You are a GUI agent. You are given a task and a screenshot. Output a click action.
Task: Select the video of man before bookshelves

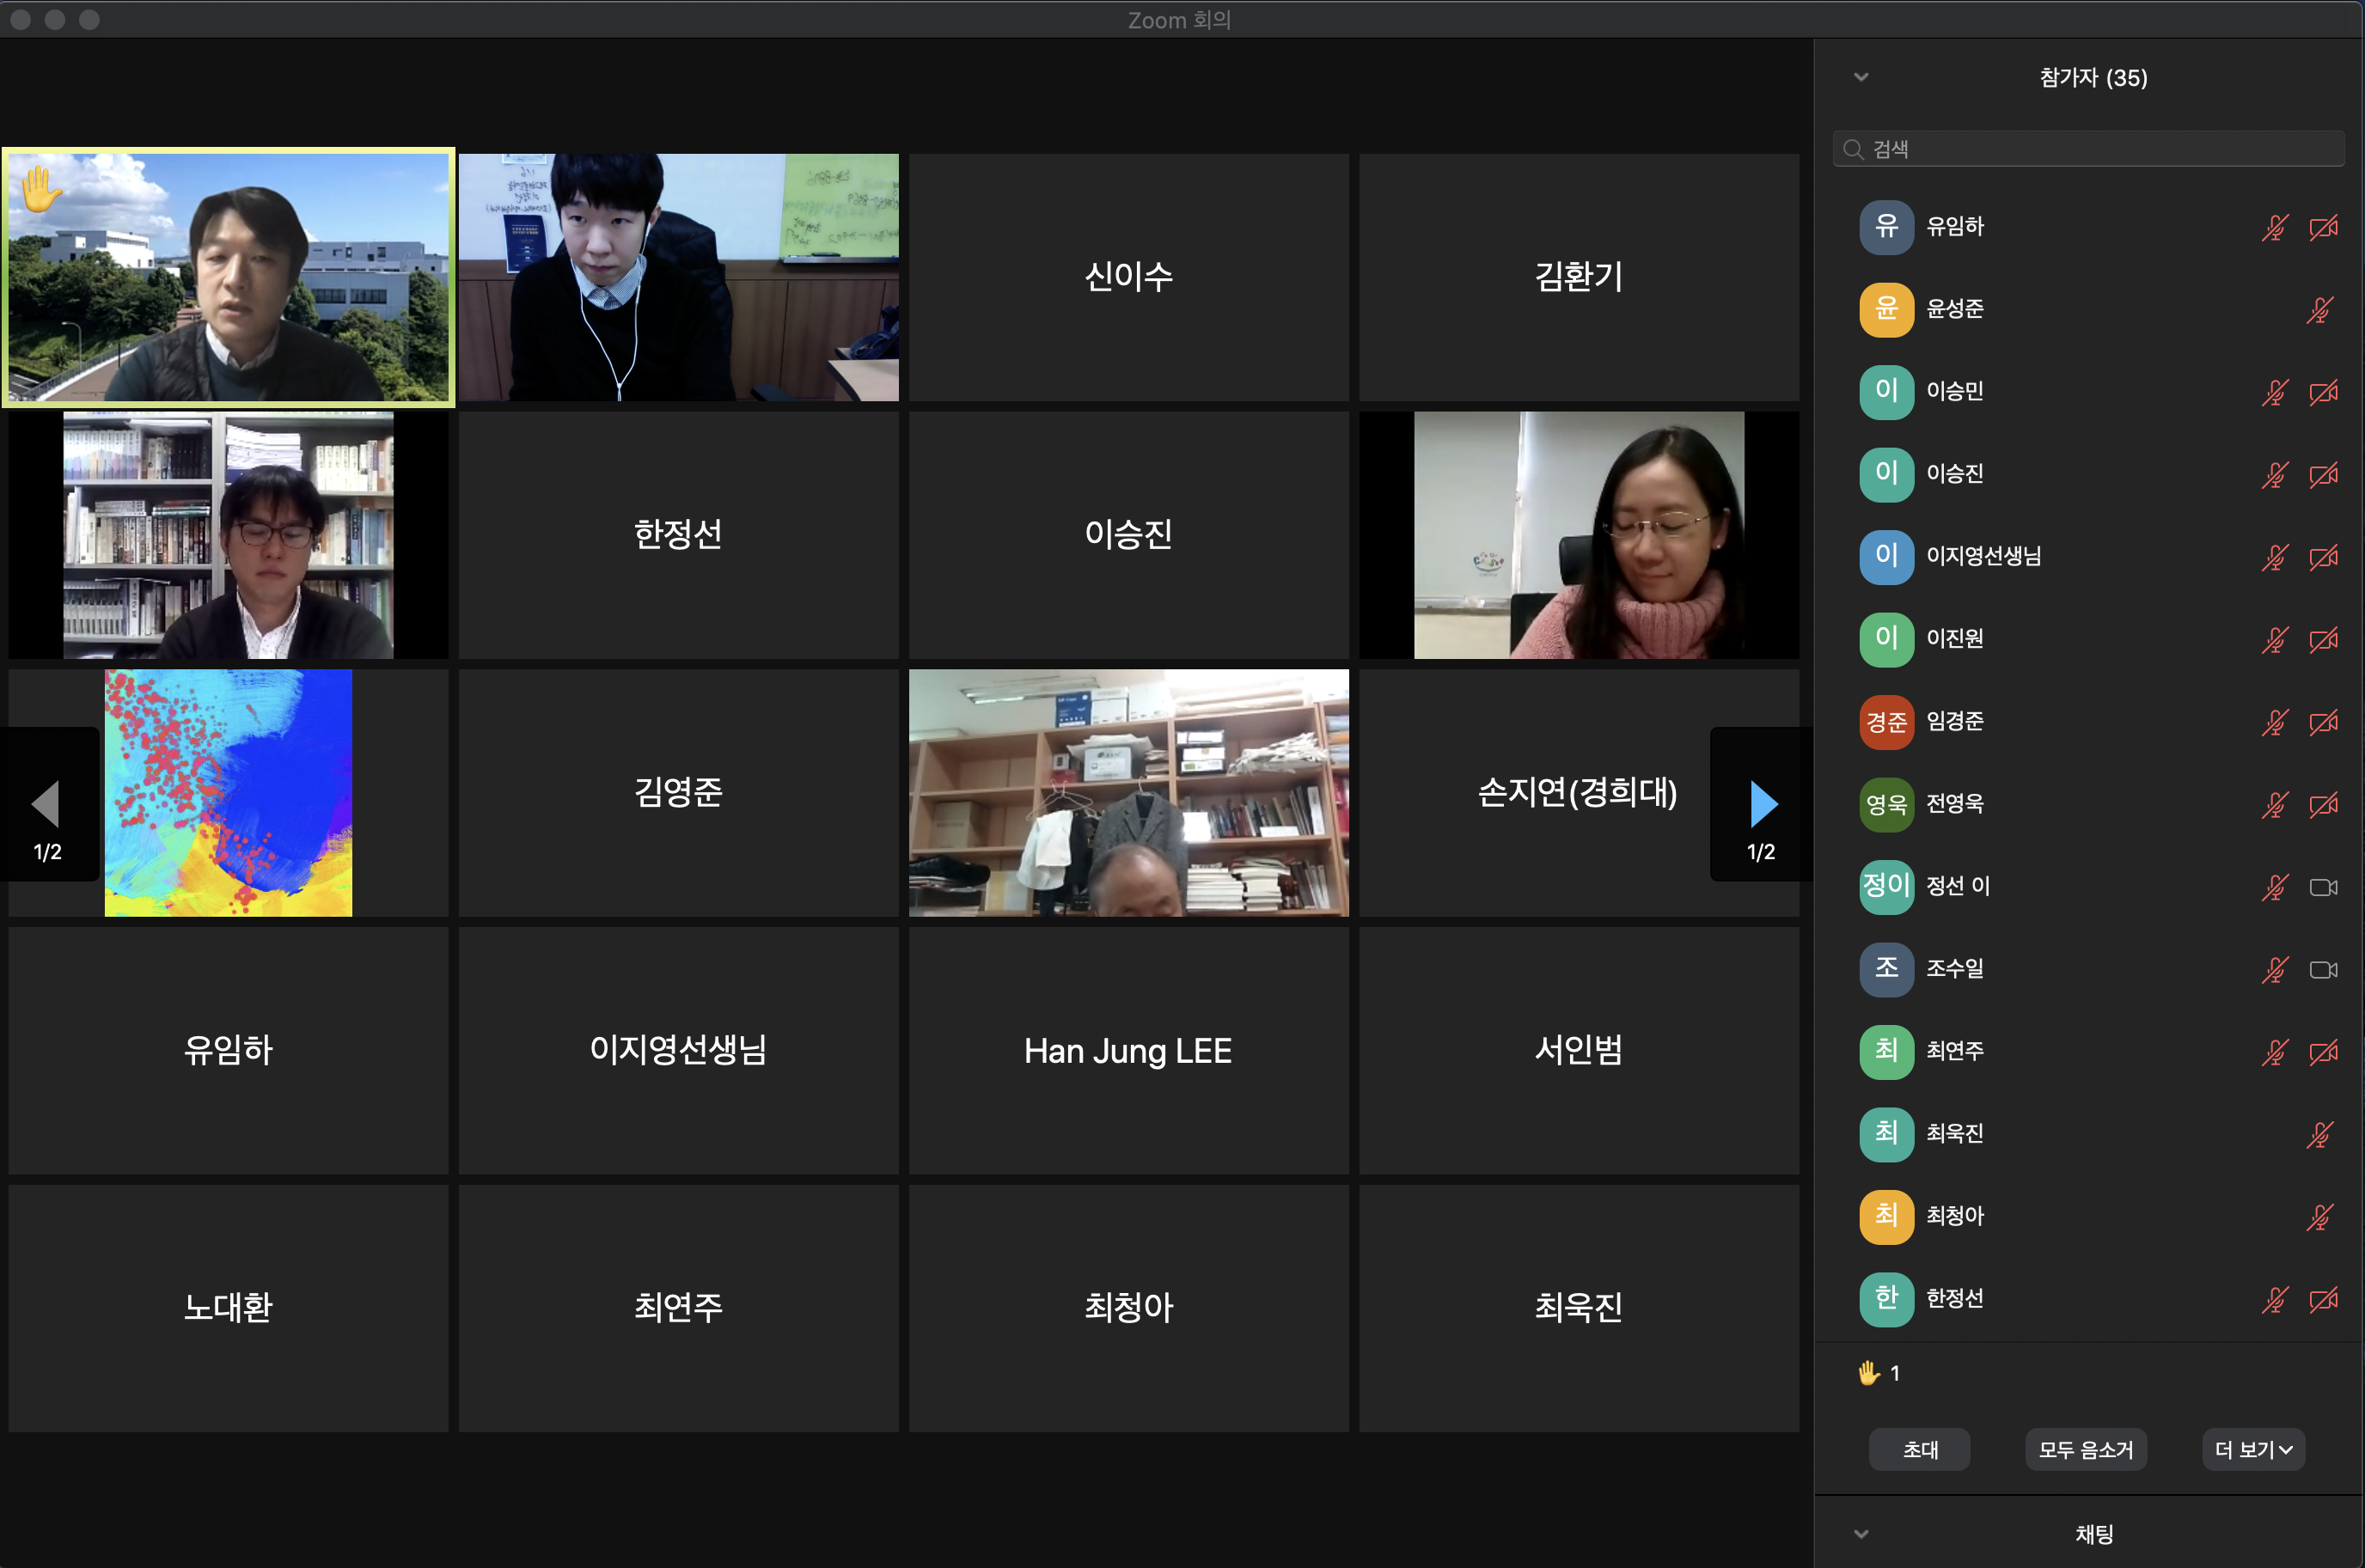(x=228, y=535)
